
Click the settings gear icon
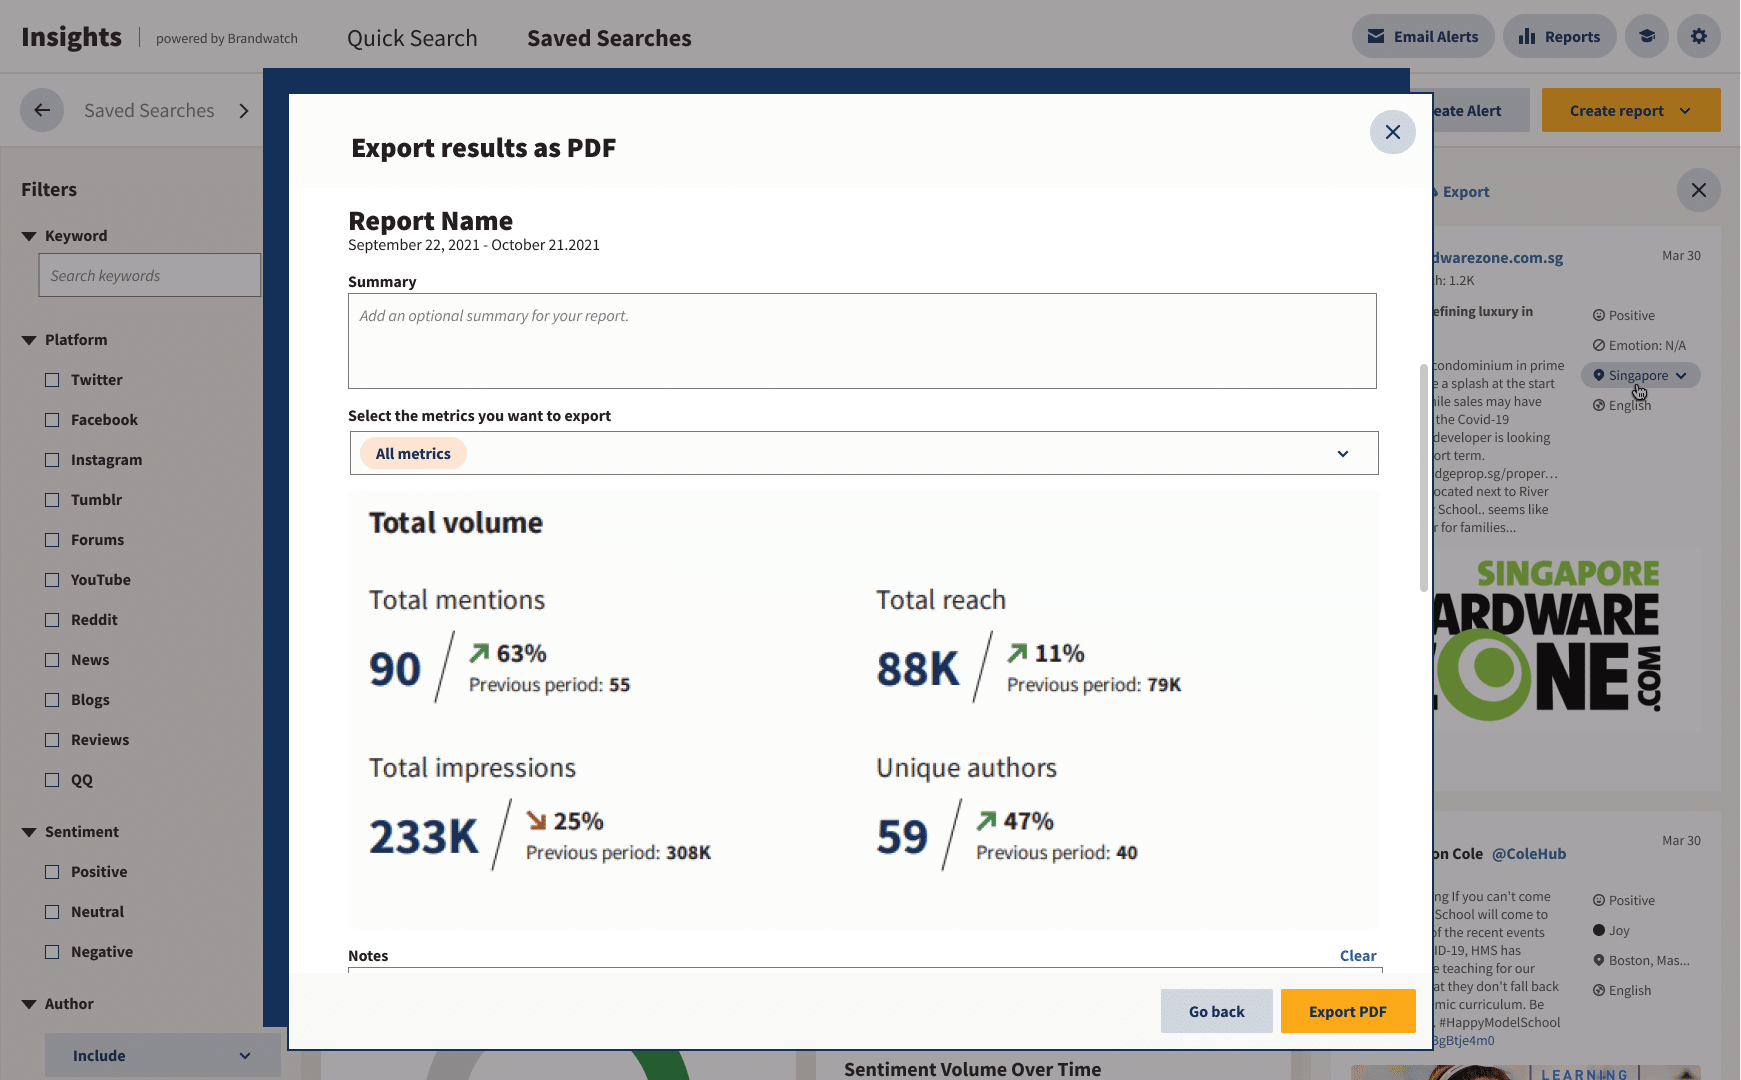[1698, 37]
